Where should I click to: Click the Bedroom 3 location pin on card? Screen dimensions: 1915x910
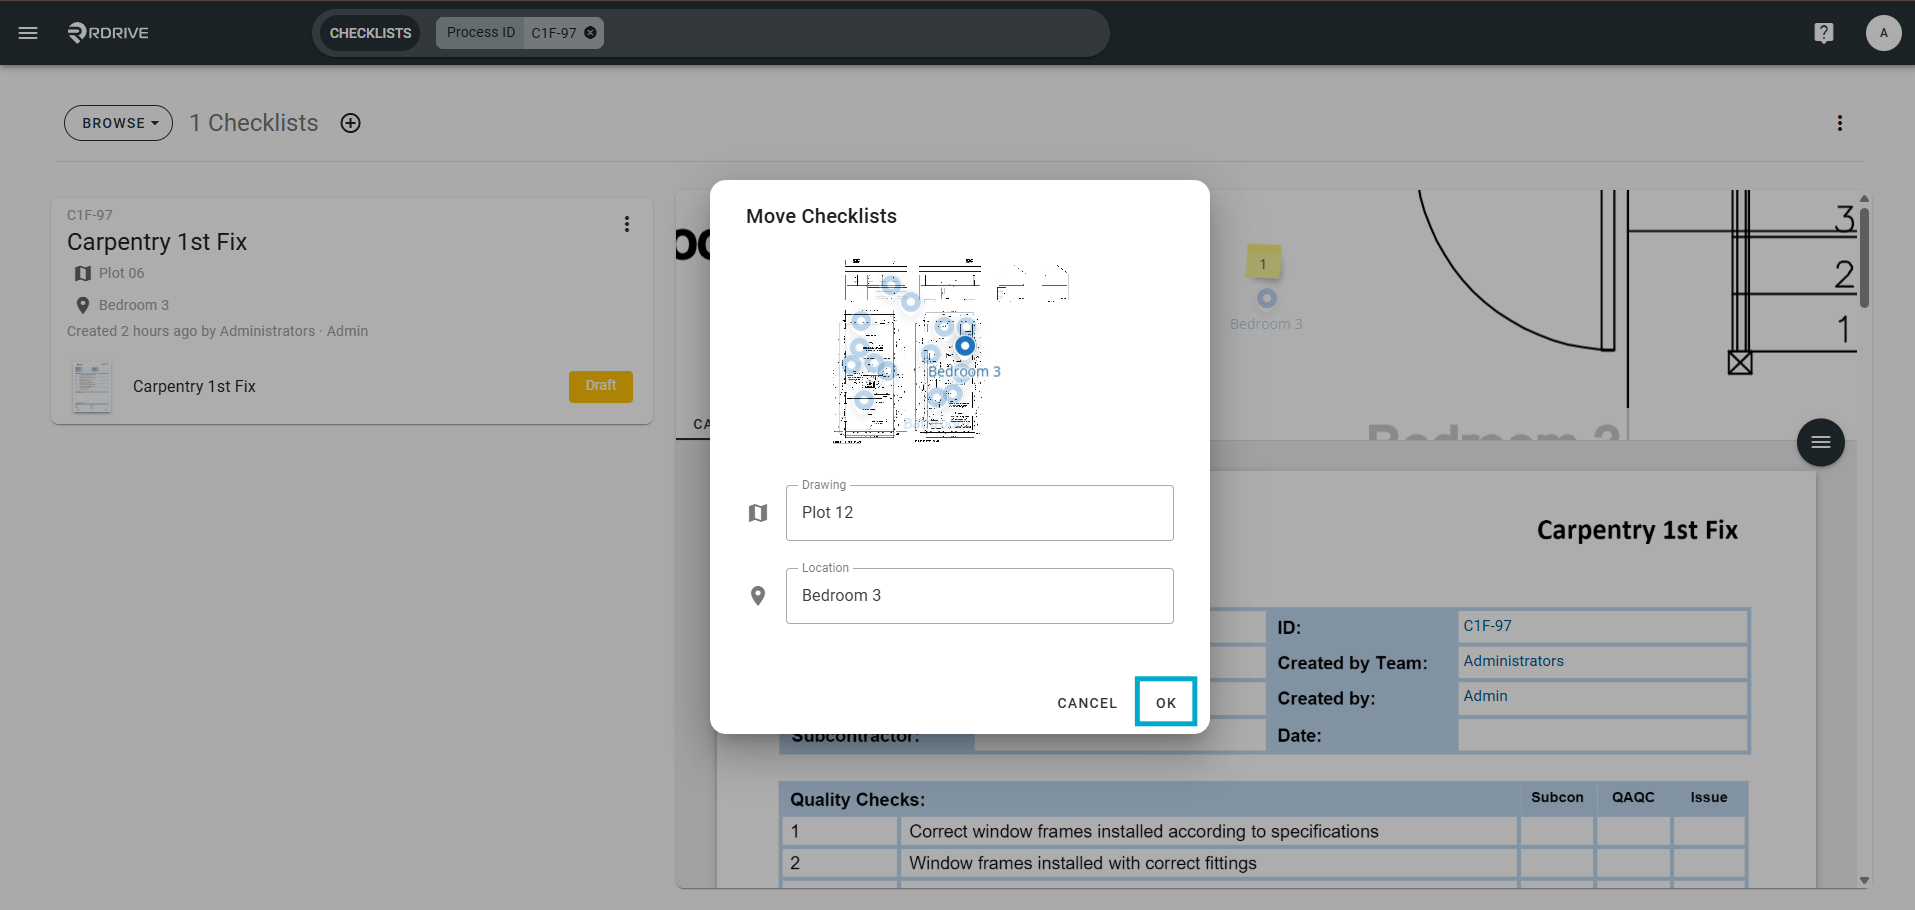pos(83,305)
